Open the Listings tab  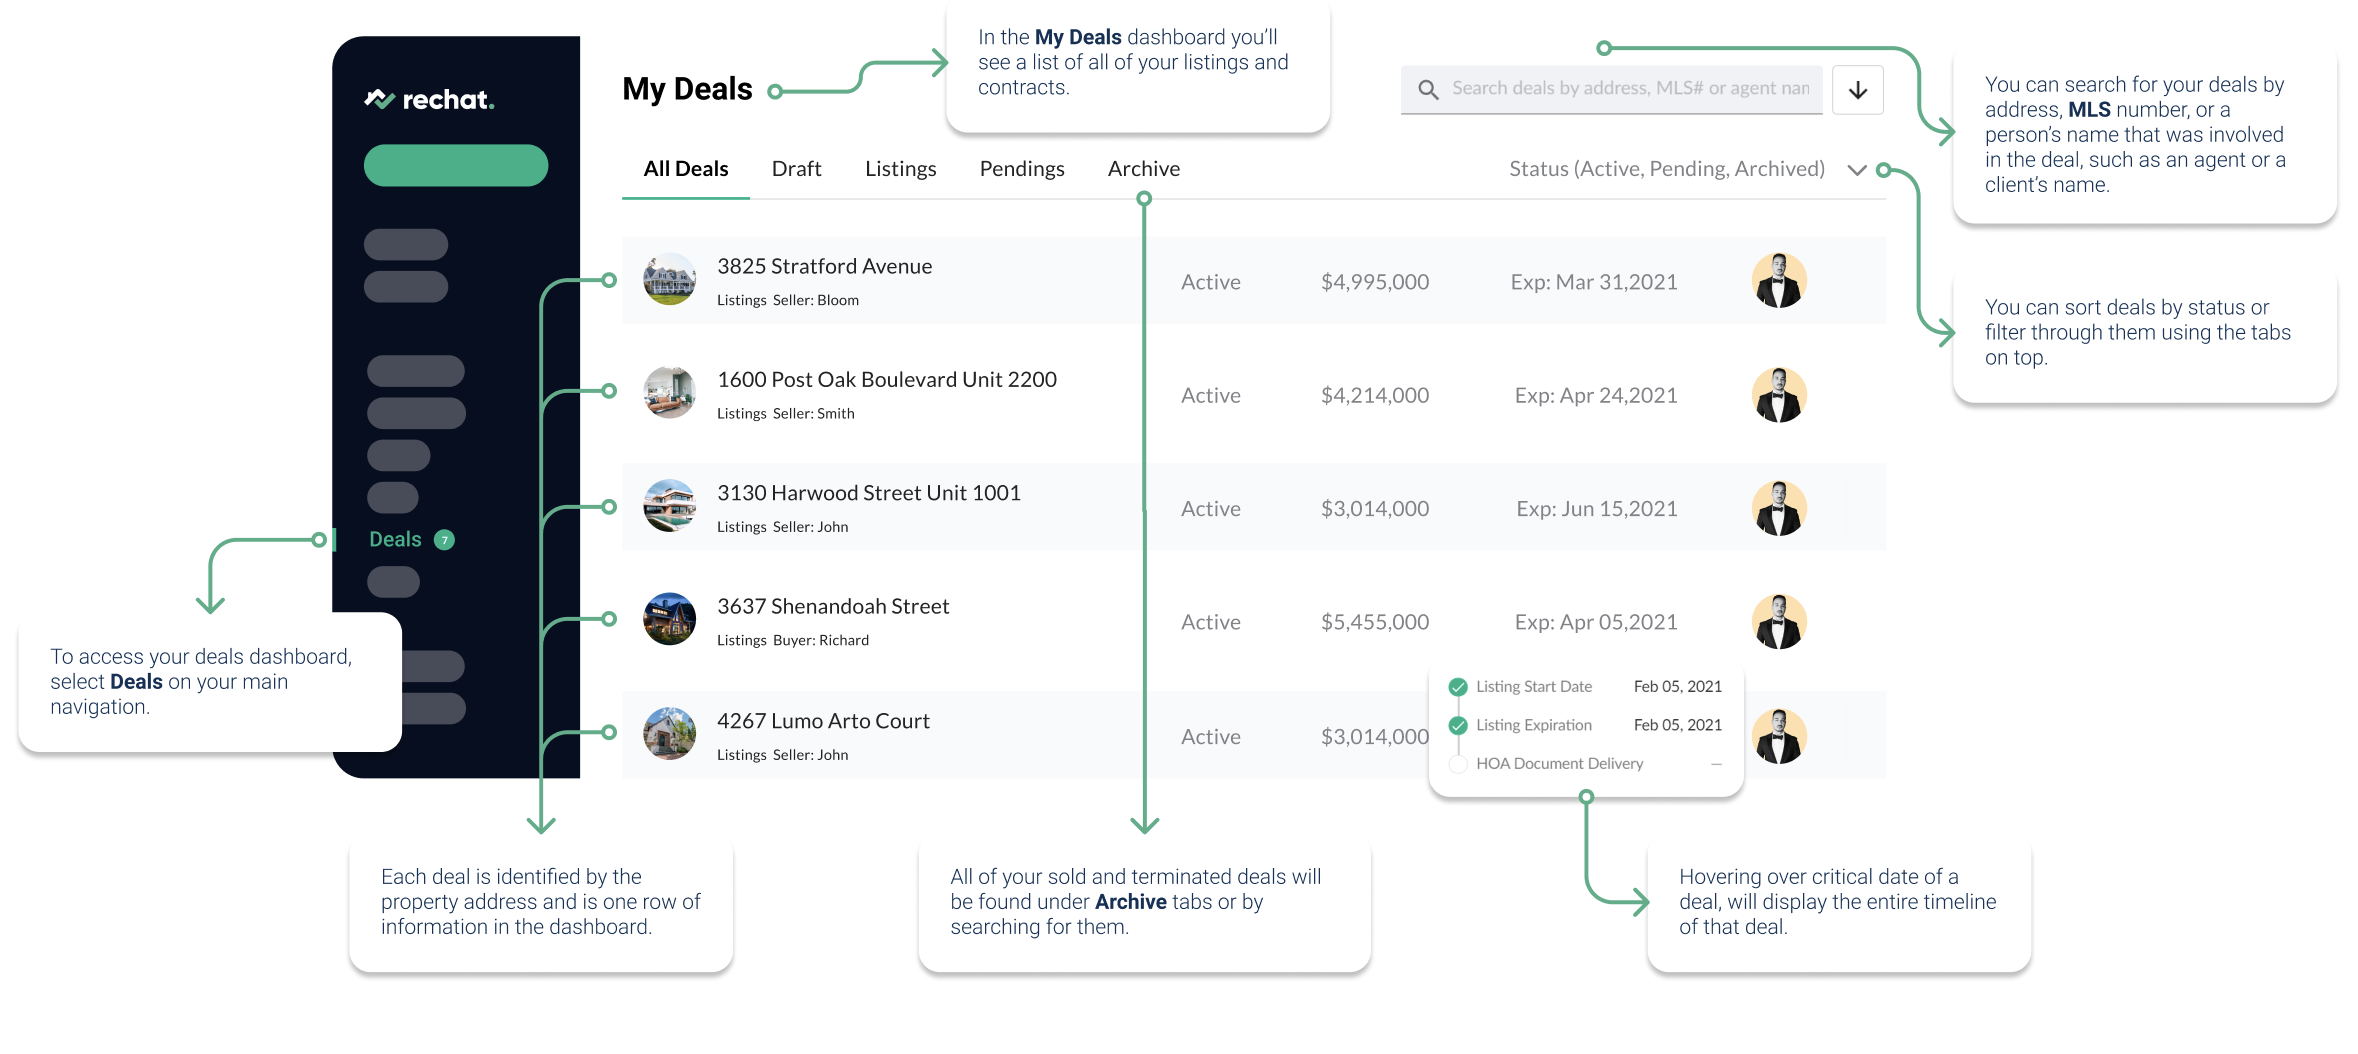click(900, 169)
